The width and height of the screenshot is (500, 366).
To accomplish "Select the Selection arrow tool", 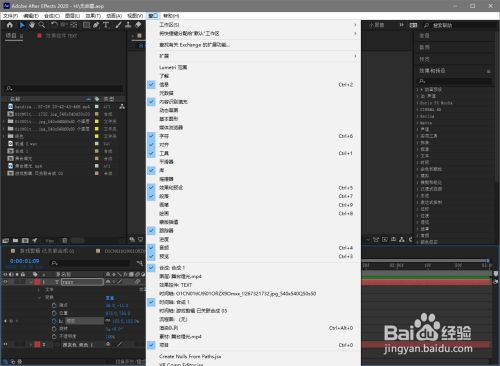I will (22, 25).
